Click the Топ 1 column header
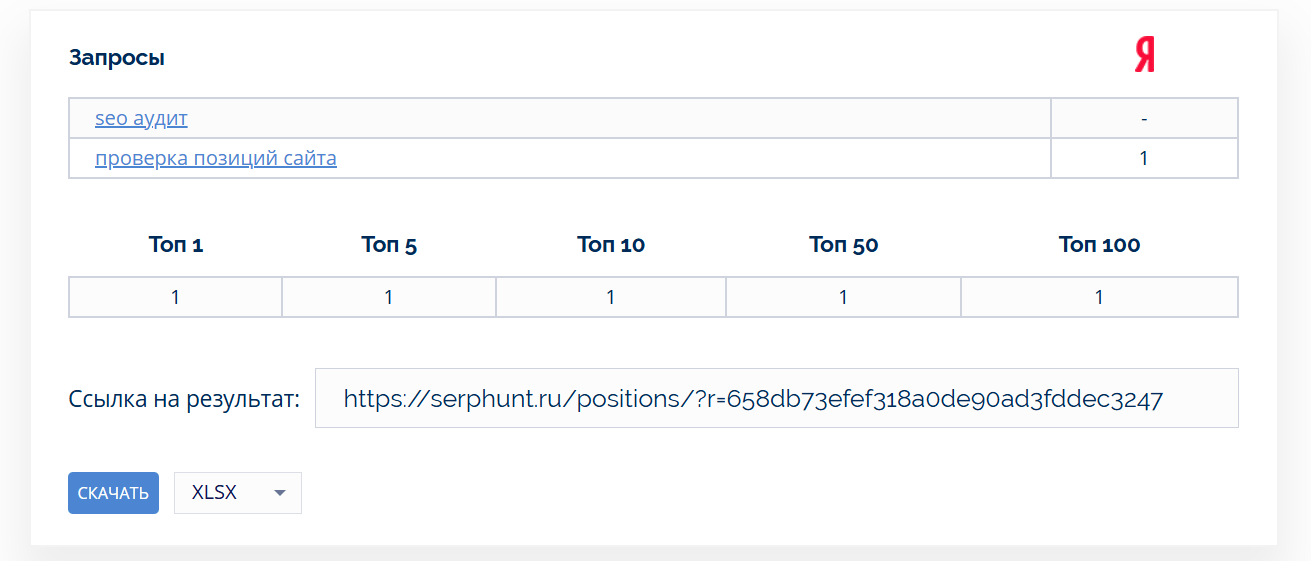Screen dimensions: 1311x561 click(176, 245)
